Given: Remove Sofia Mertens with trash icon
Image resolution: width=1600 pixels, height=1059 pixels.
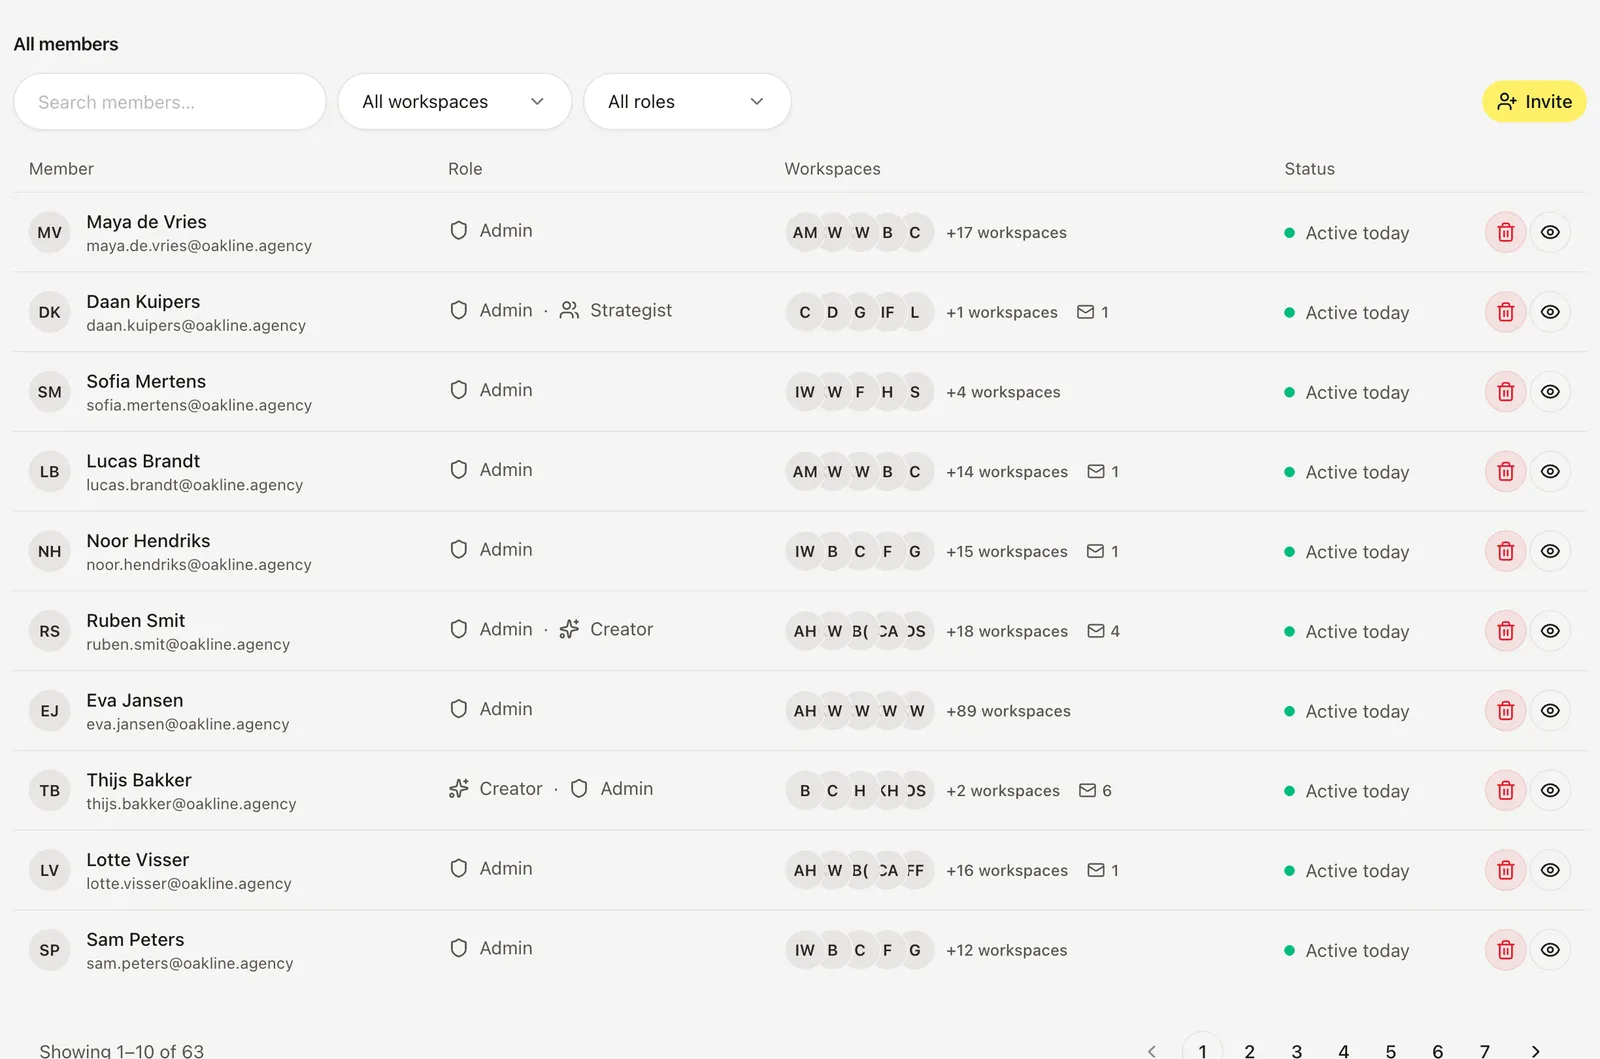Looking at the screenshot, I should 1505,392.
